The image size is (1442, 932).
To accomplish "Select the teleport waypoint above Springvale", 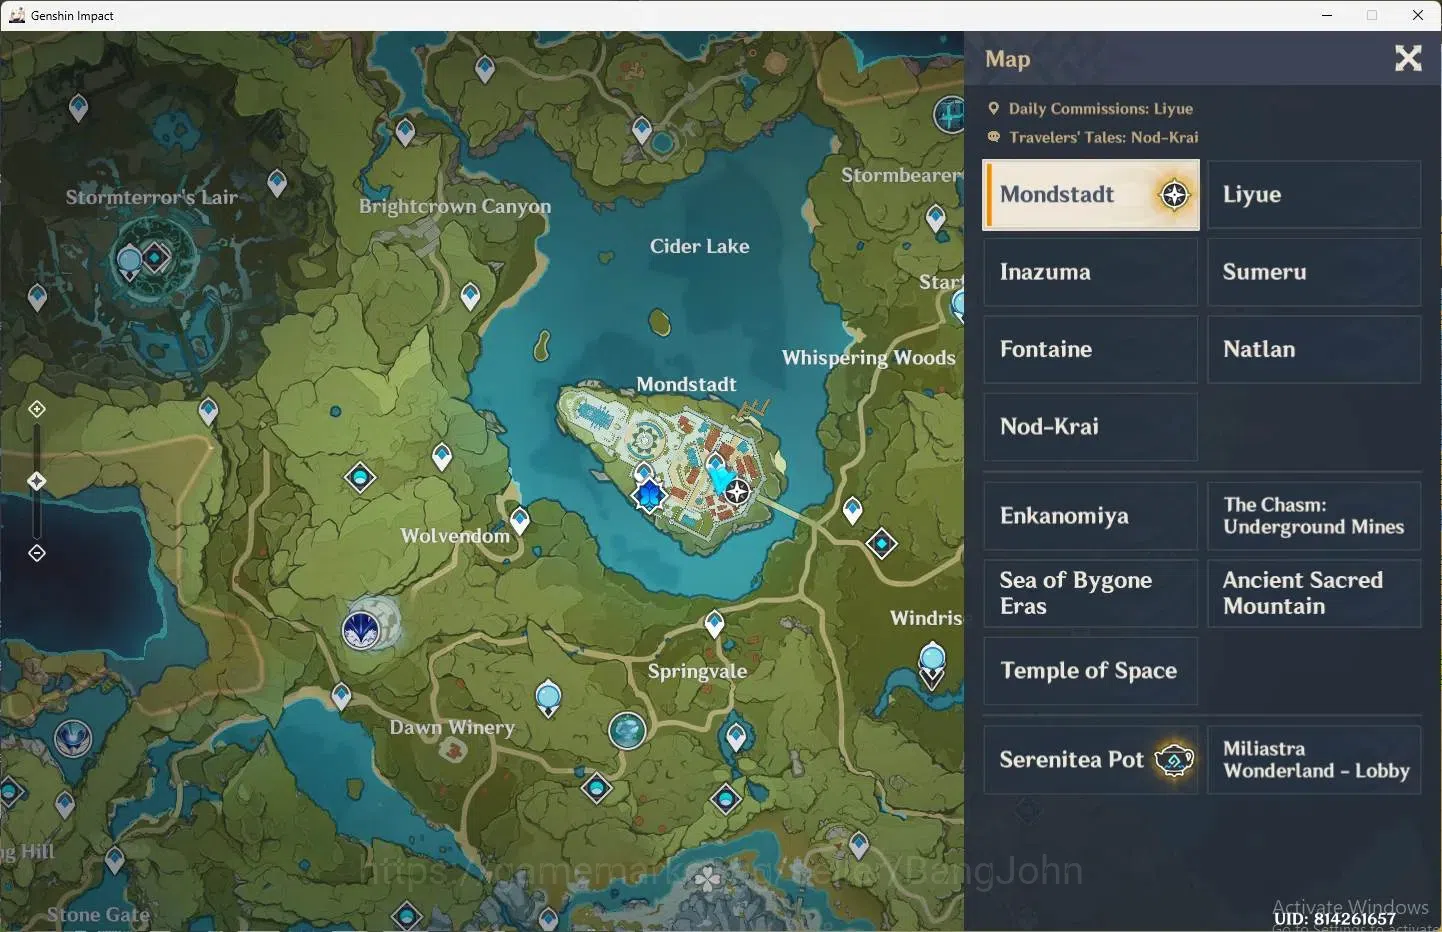I will tap(714, 624).
